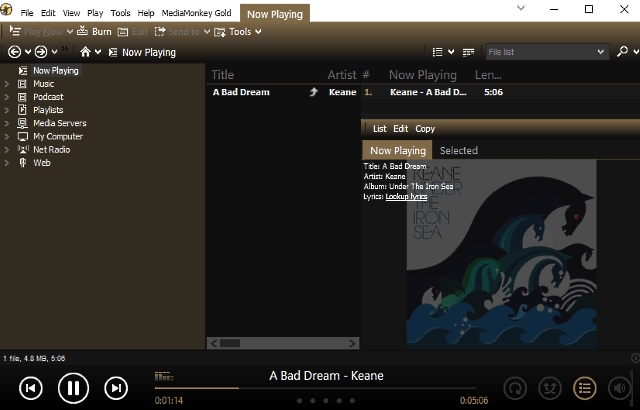
Task: Click the Media Servers tree icon
Action: pyautogui.click(x=22, y=123)
